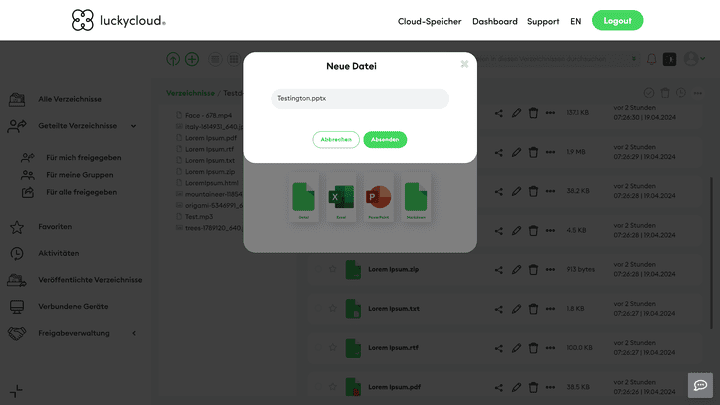
Task: Open Cloud-Speicher in top navigation
Action: (x=429, y=21)
